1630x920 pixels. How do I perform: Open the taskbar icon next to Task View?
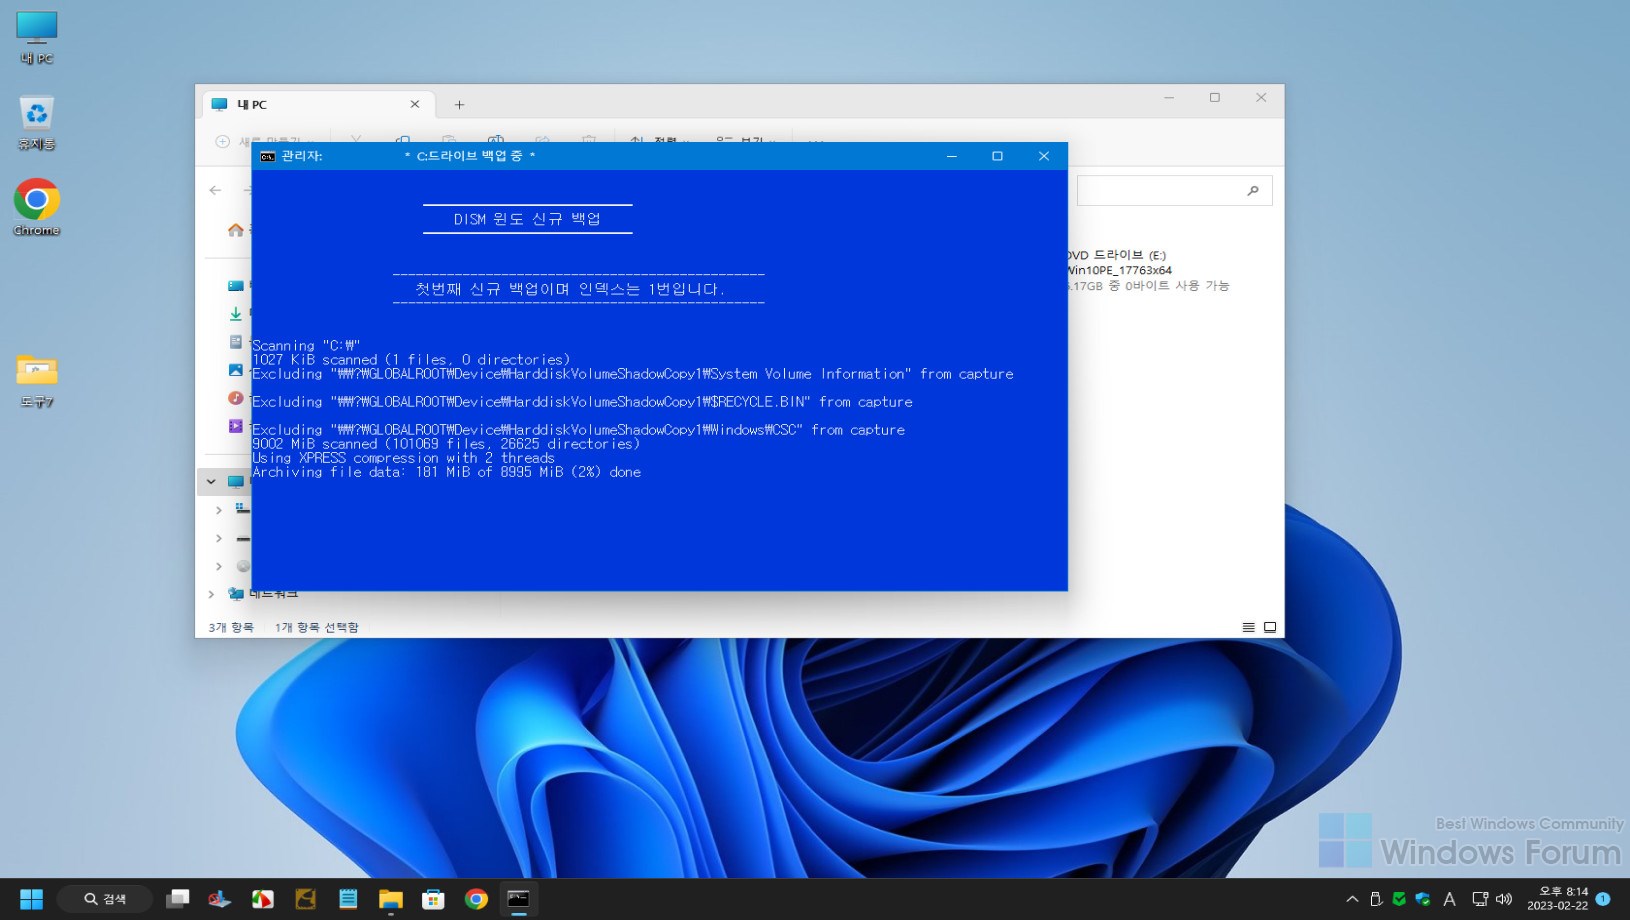coord(219,899)
